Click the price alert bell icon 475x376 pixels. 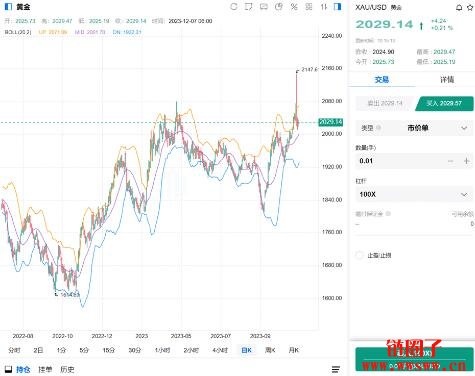[459, 7]
